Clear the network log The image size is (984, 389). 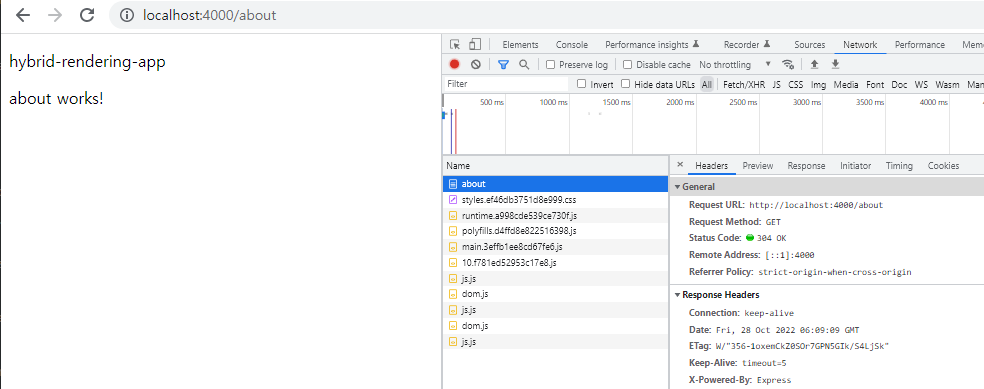[476, 64]
